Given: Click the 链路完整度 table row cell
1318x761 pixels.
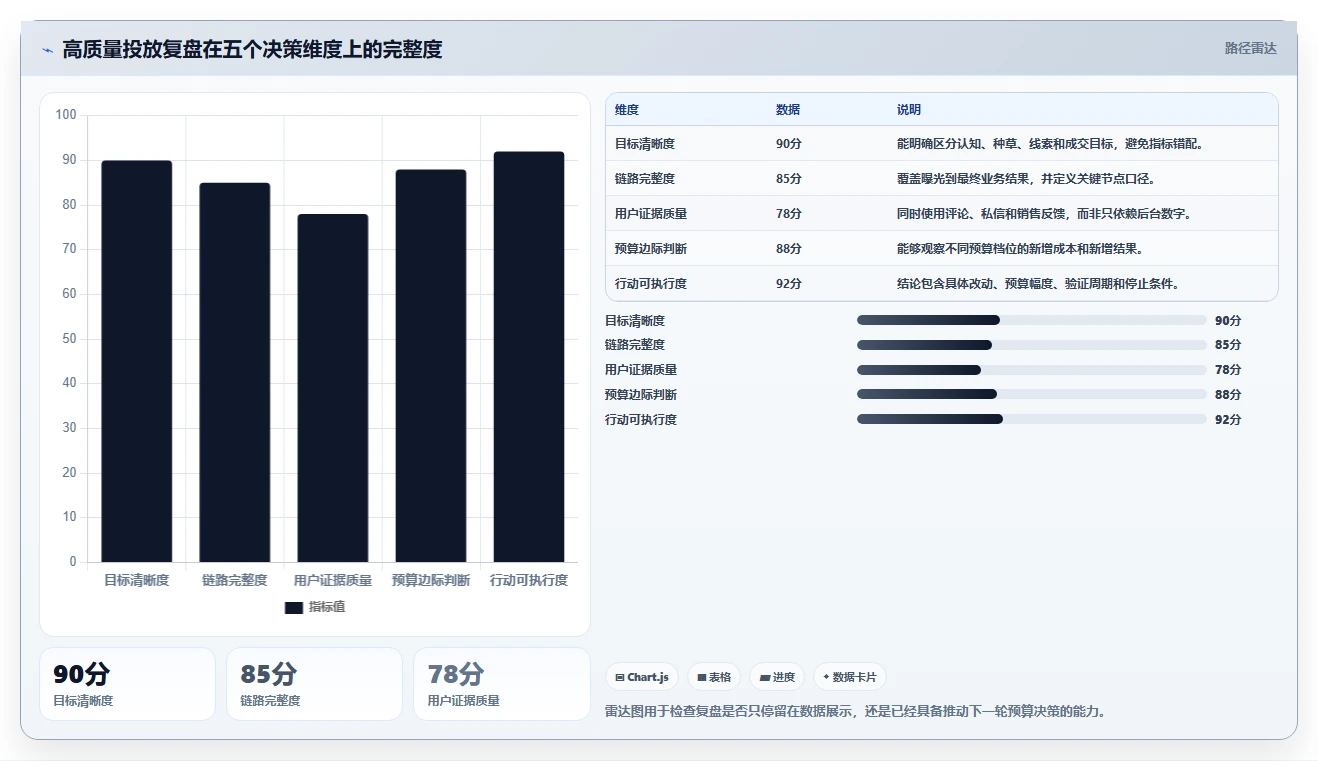Looking at the screenshot, I should (645, 179).
